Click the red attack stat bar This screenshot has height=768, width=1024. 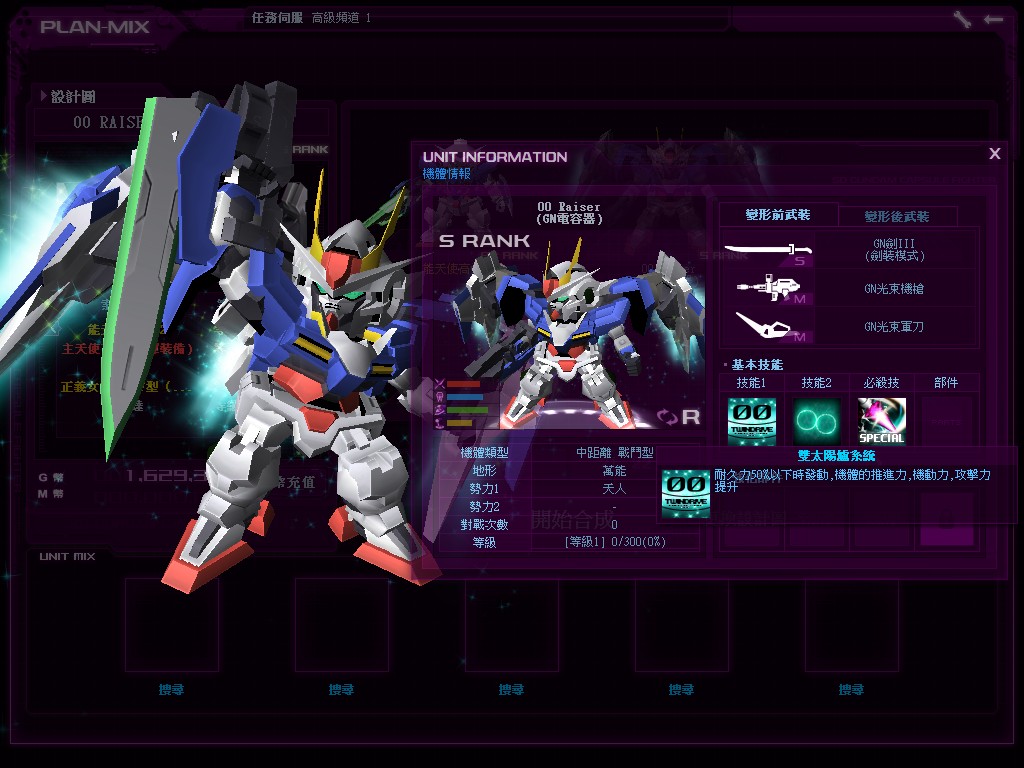click(464, 385)
